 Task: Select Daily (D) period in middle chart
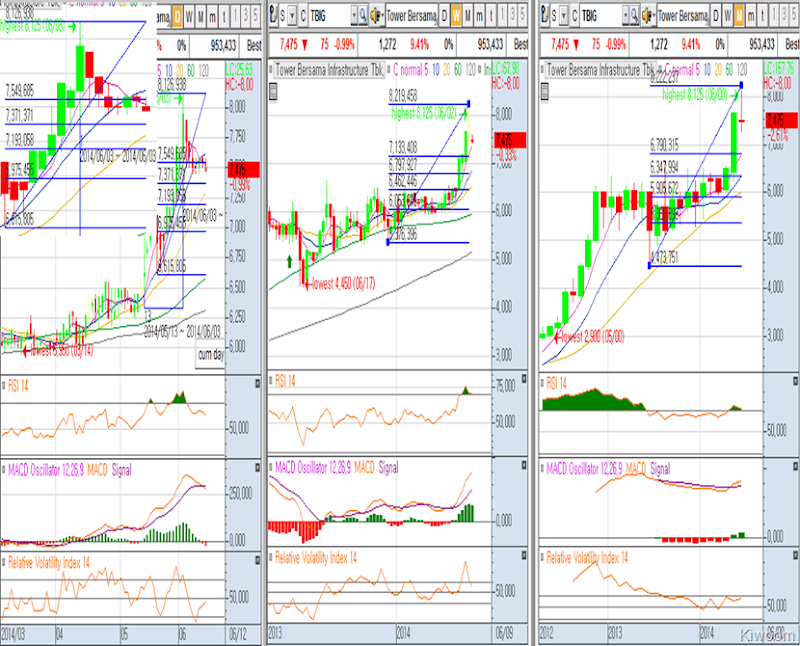(444, 16)
